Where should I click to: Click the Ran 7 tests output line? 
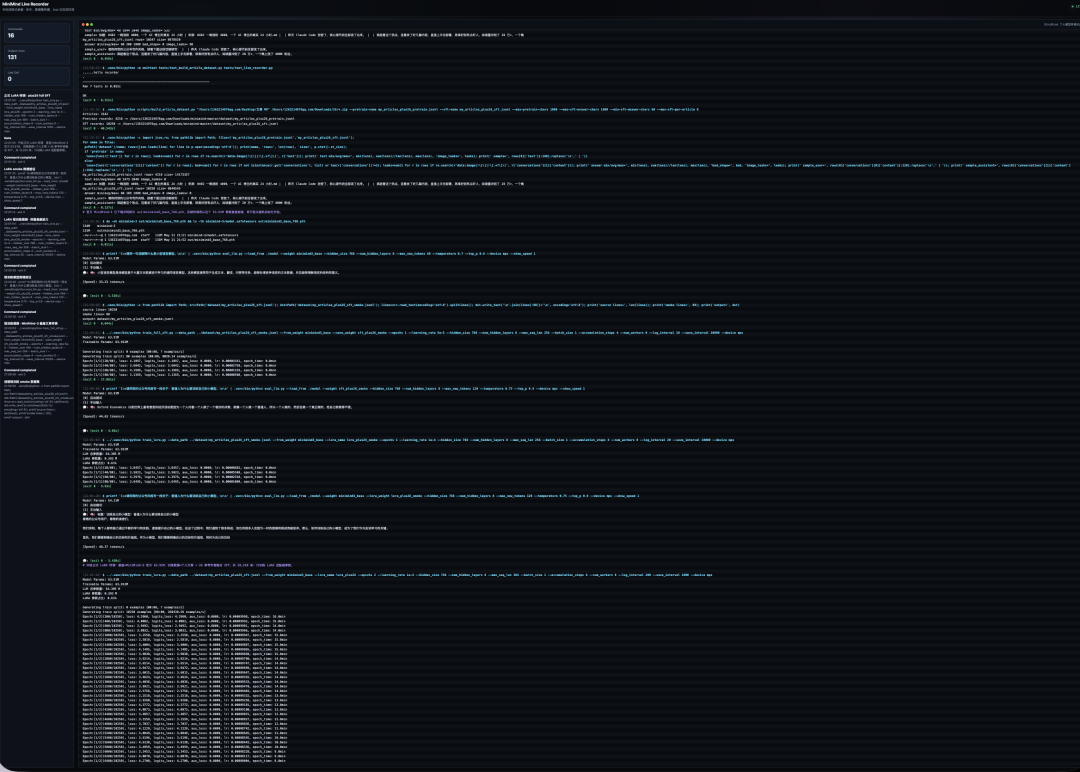[x=101, y=86]
